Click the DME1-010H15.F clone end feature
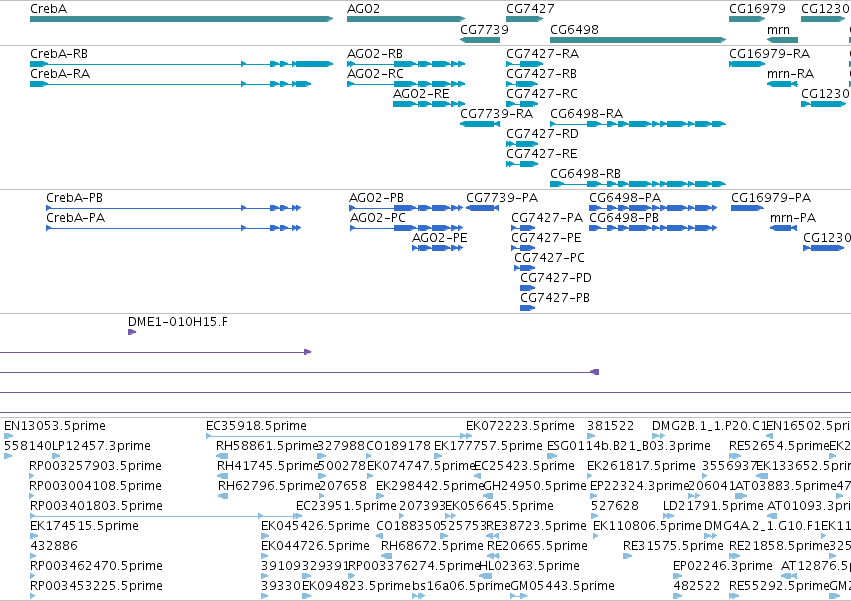Viewport: 851px width, 601px height. (132, 332)
